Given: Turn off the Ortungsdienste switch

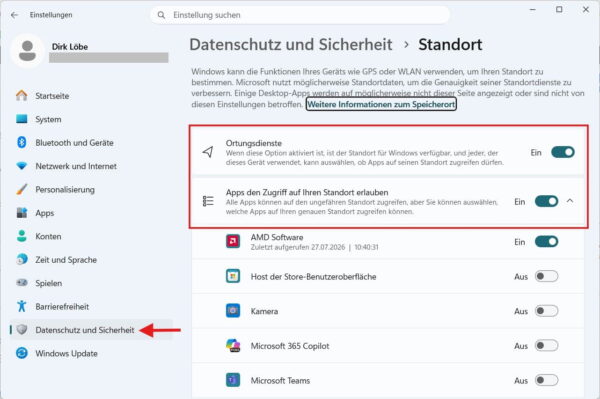Looking at the screenshot, I should [x=563, y=152].
